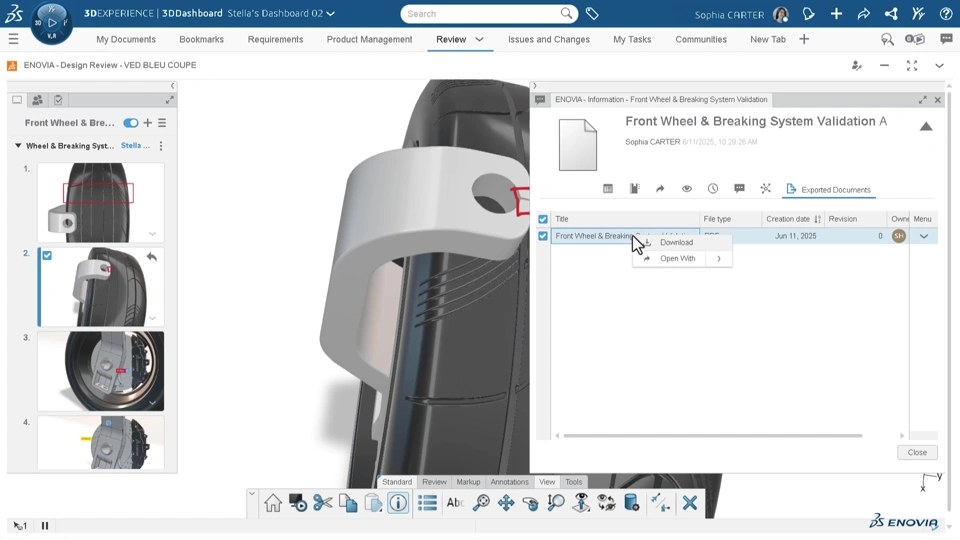Choose Download from the context menu
The width and height of the screenshot is (960, 540).
(676, 242)
